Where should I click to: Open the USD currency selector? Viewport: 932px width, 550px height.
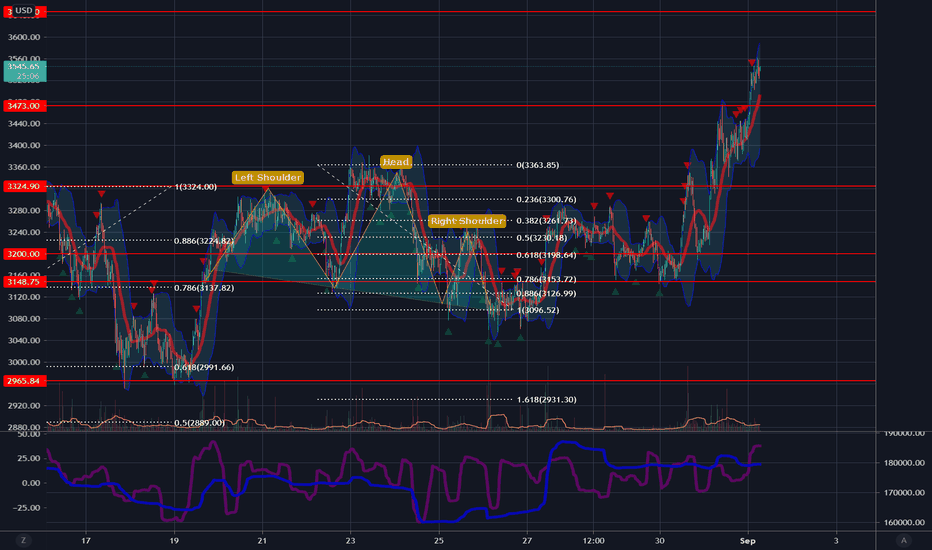pos(24,10)
